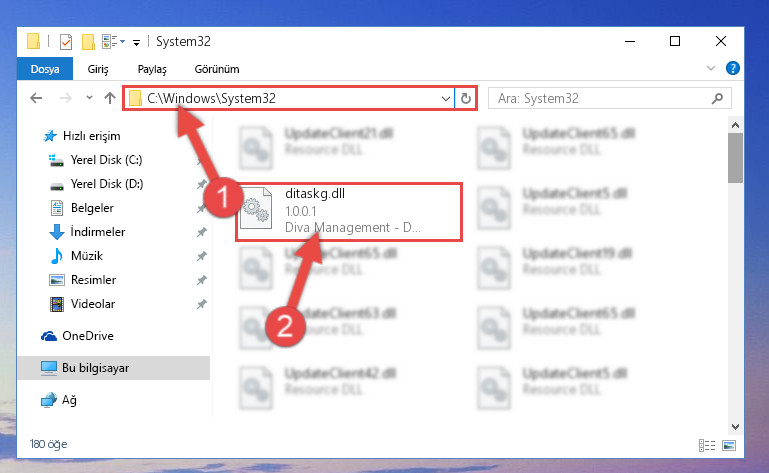Go up one folder level arrow
769x473 pixels.
click(110, 98)
